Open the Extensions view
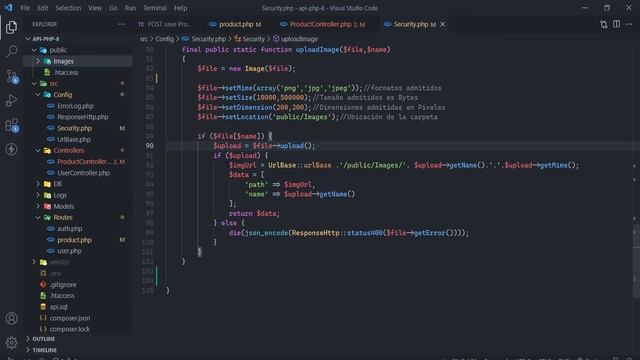Image resolution: width=640 pixels, height=360 pixels. point(11,125)
